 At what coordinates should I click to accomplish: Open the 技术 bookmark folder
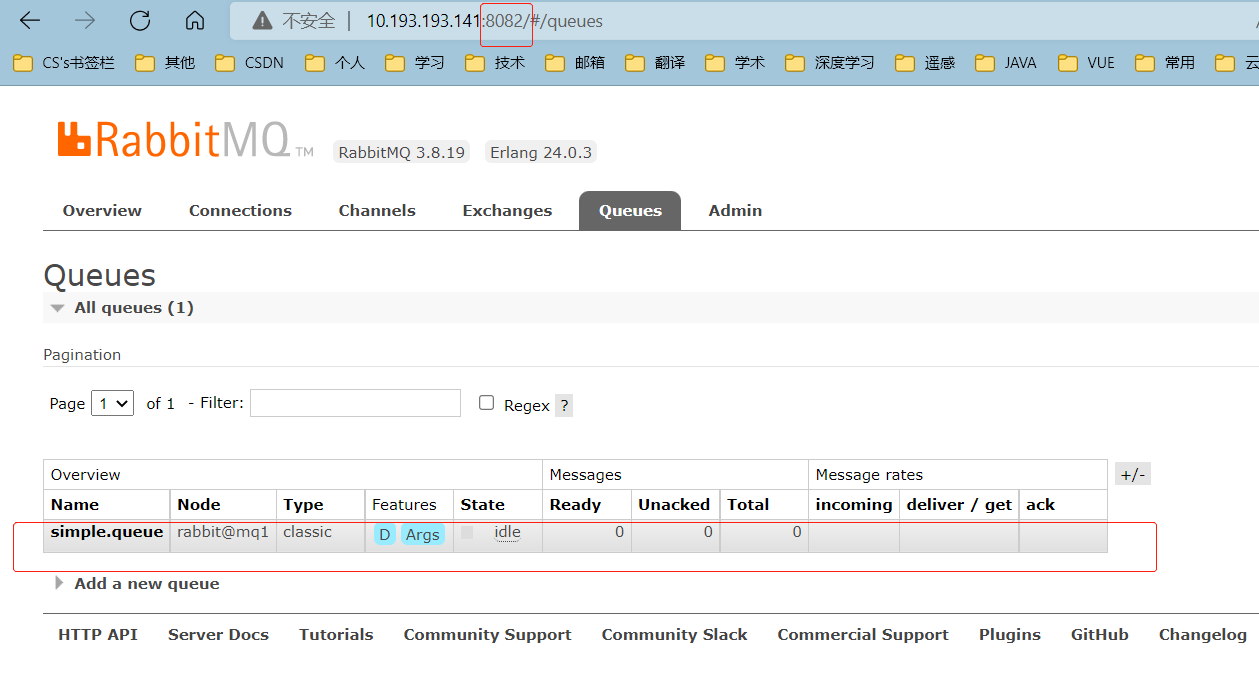point(495,62)
